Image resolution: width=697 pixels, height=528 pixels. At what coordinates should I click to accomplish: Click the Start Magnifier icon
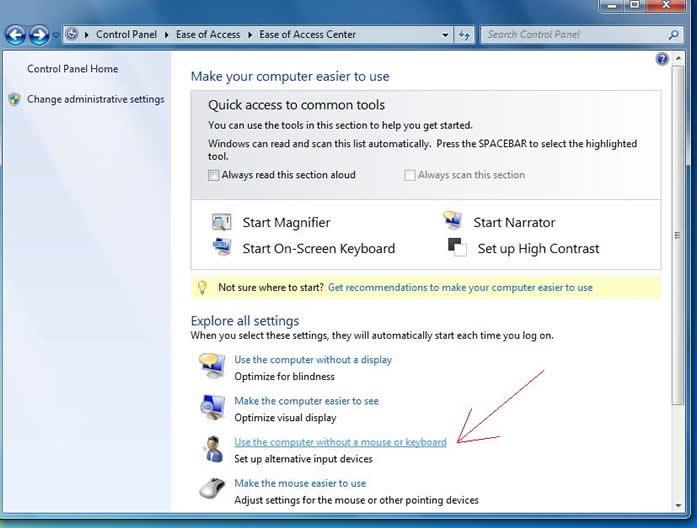tap(221, 223)
